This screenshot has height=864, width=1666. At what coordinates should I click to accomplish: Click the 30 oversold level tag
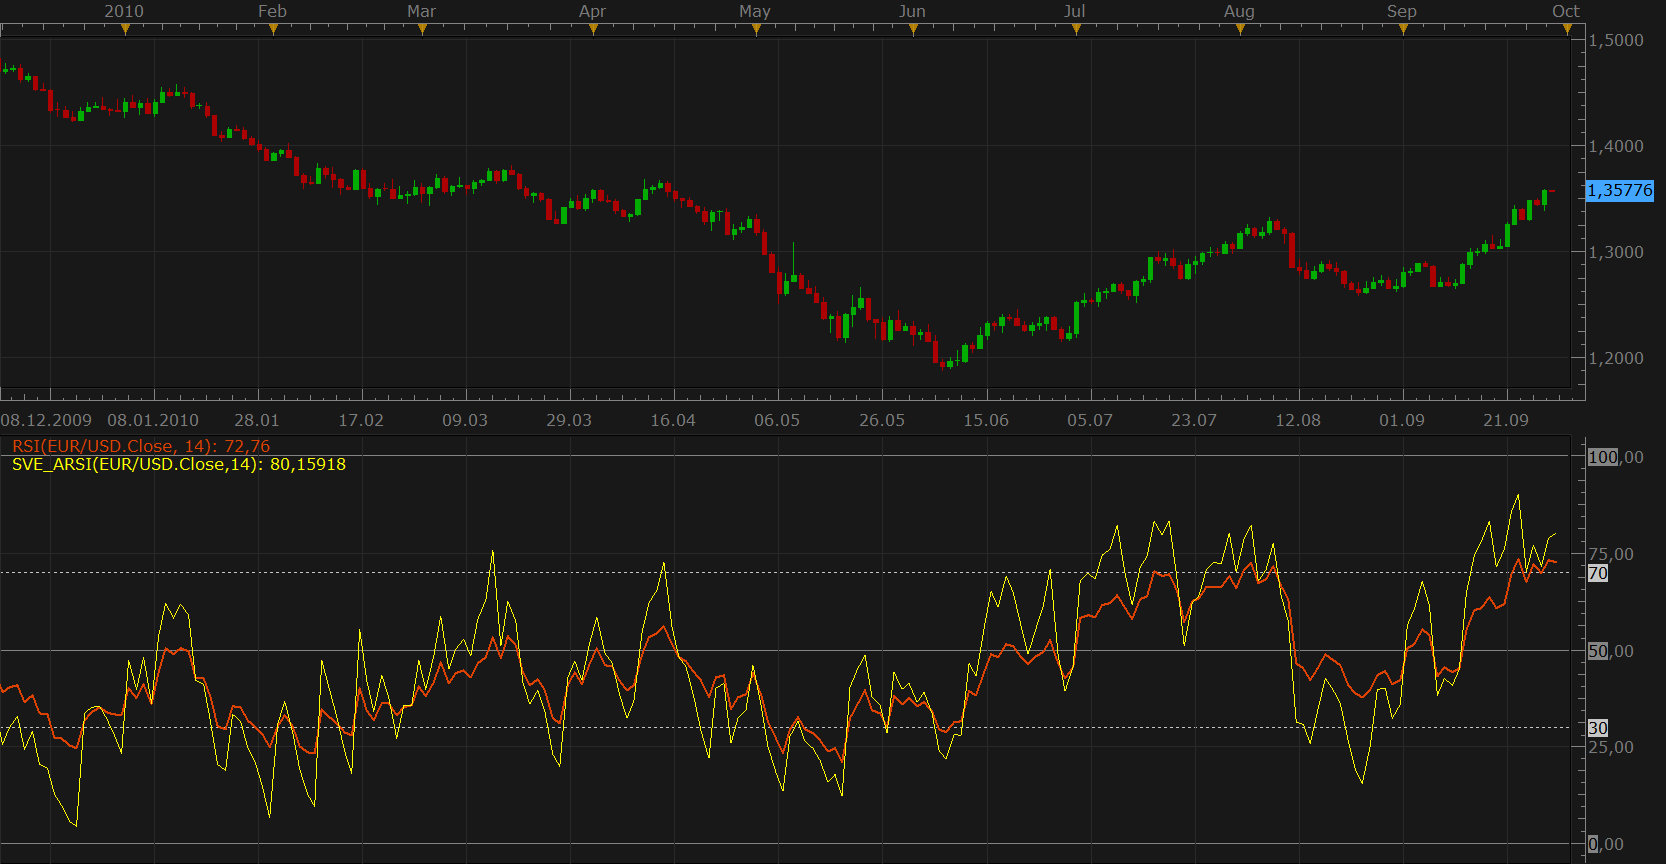pyautogui.click(x=1598, y=728)
